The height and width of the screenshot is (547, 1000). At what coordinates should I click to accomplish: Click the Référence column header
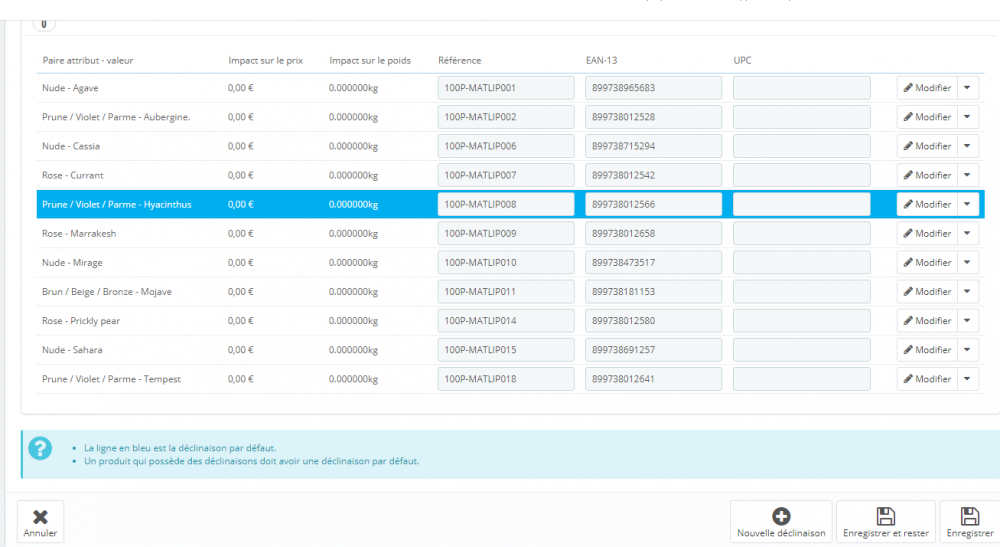459,61
